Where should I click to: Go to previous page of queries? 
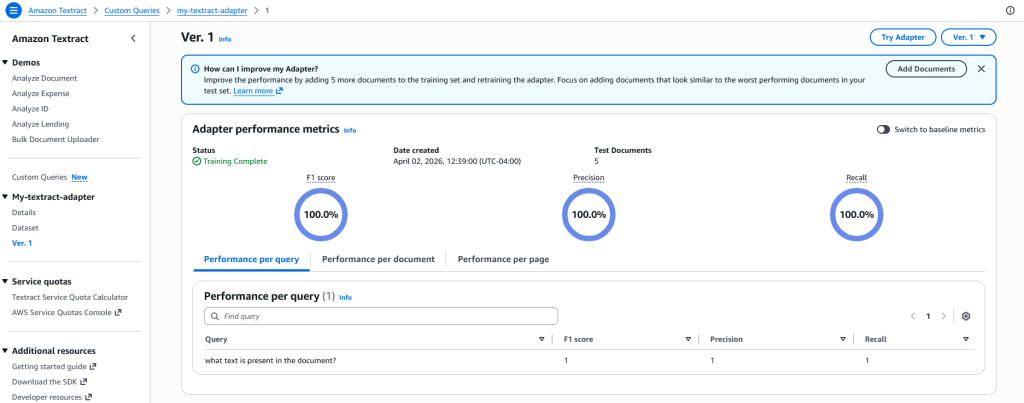click(913, 316)
